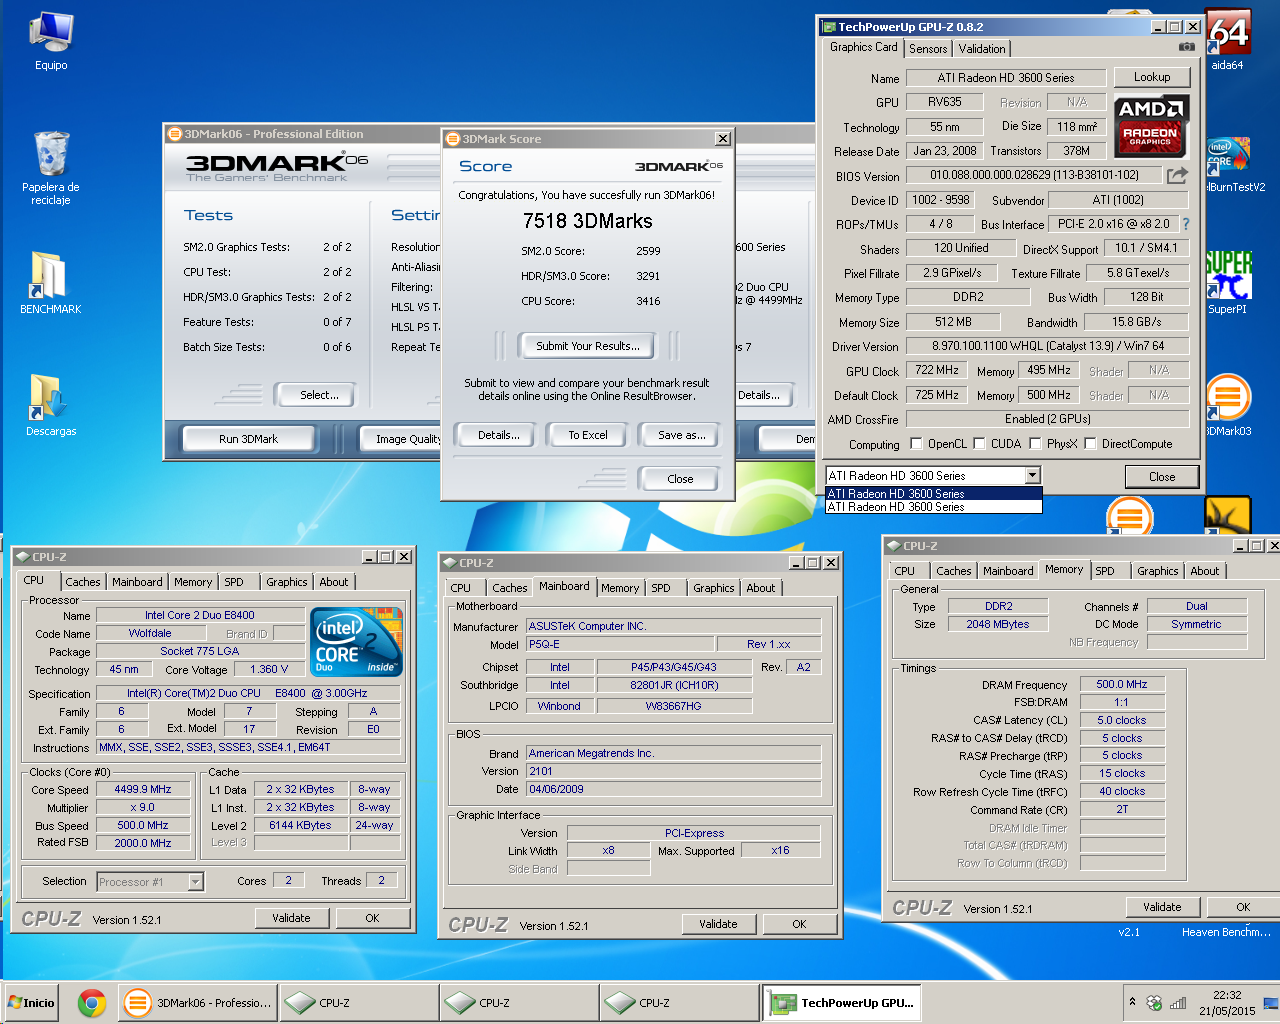Click the DRAM Frequency 500.0 MHz value
Viewport: 1280px width, 1024px height.
click(x=1122, y=684)
